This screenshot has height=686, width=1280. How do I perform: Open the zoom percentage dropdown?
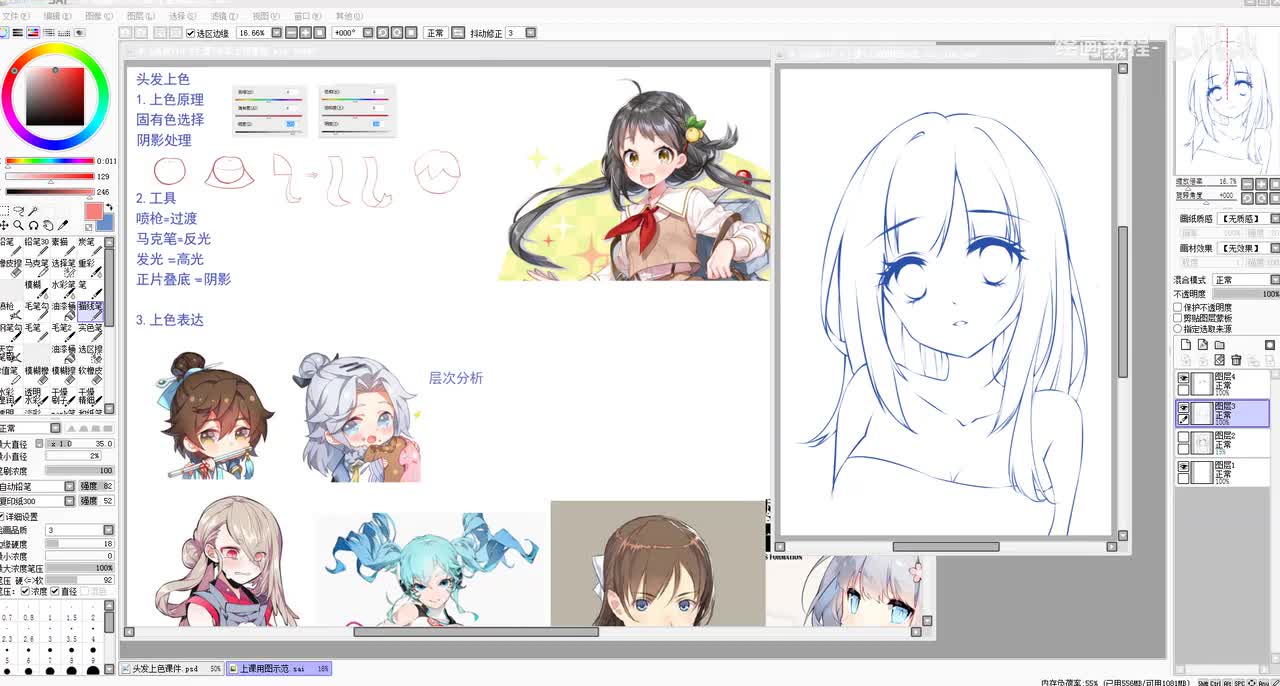tap(275, 33)
